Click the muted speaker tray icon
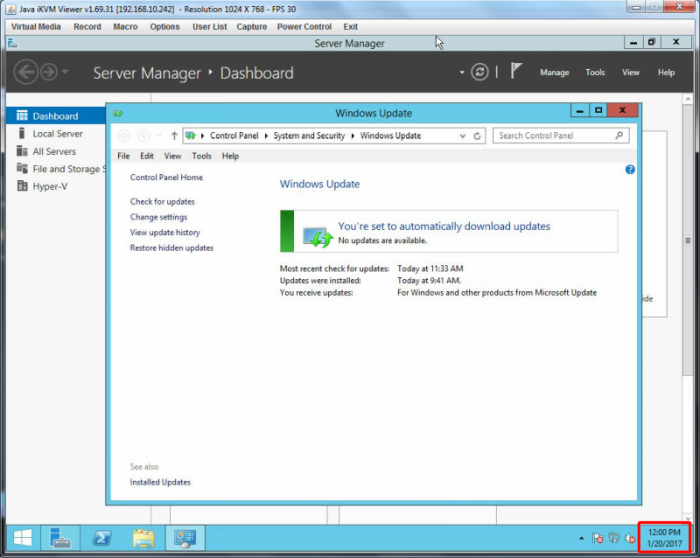The image size is (700, 558). tap(630, 538)
